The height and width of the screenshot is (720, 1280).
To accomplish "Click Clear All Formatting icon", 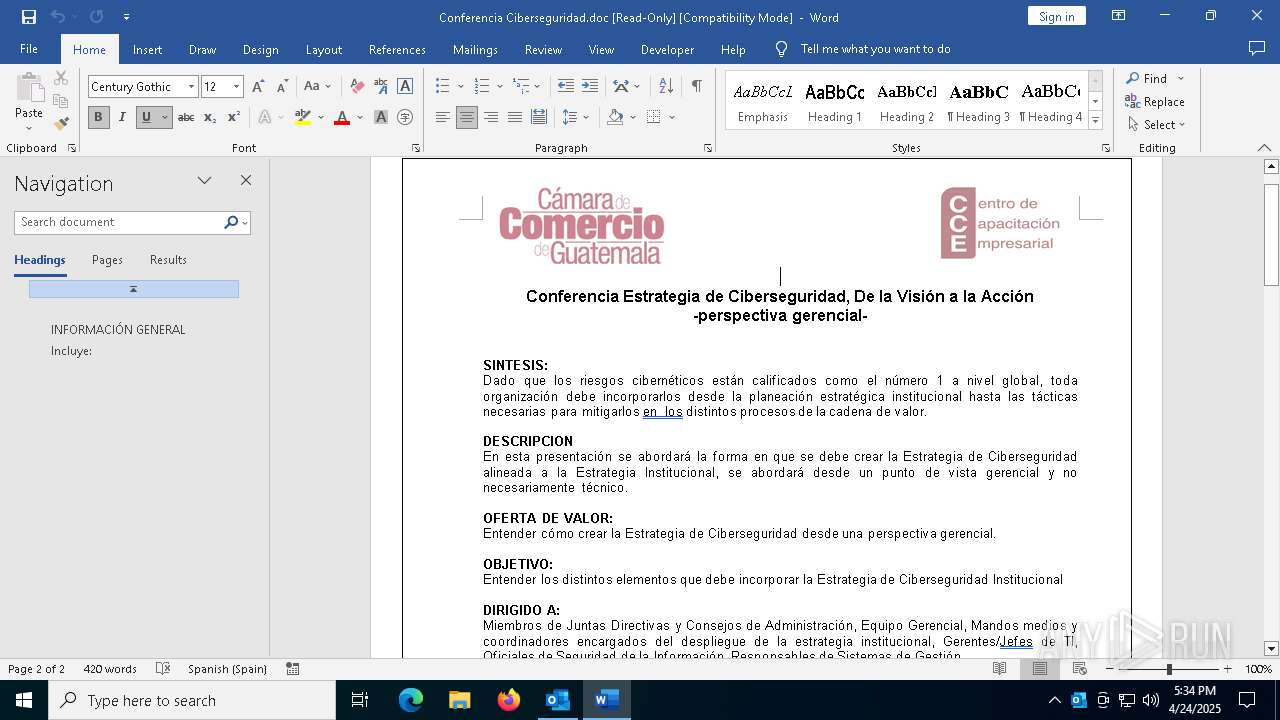I will (x=357, y=87).
